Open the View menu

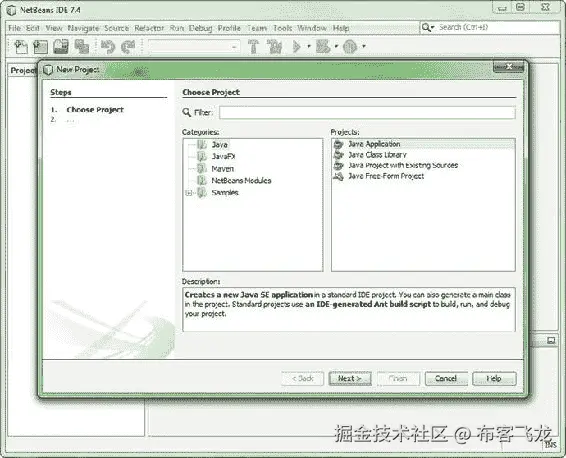pos(54,28)
